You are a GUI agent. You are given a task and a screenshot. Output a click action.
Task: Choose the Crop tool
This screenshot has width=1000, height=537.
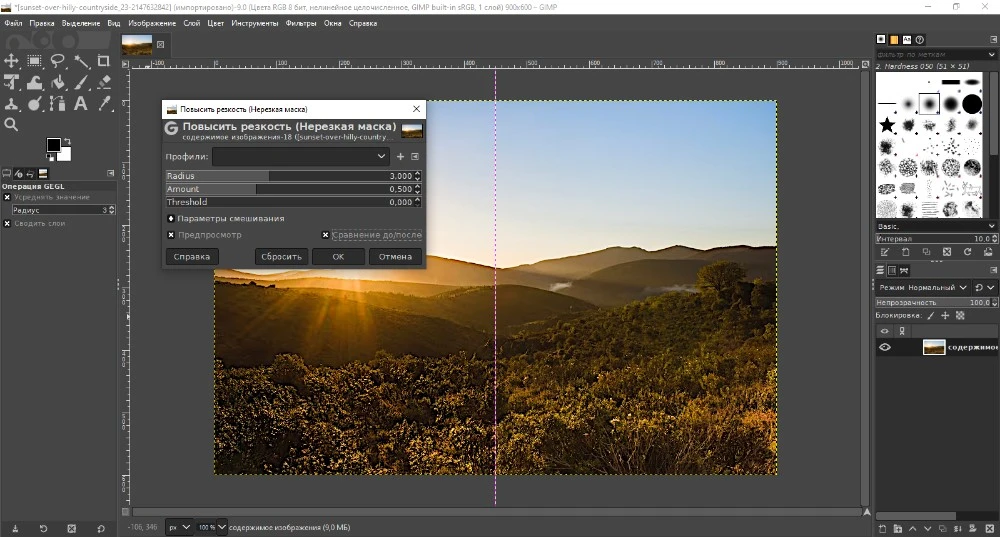click(104, 61)
